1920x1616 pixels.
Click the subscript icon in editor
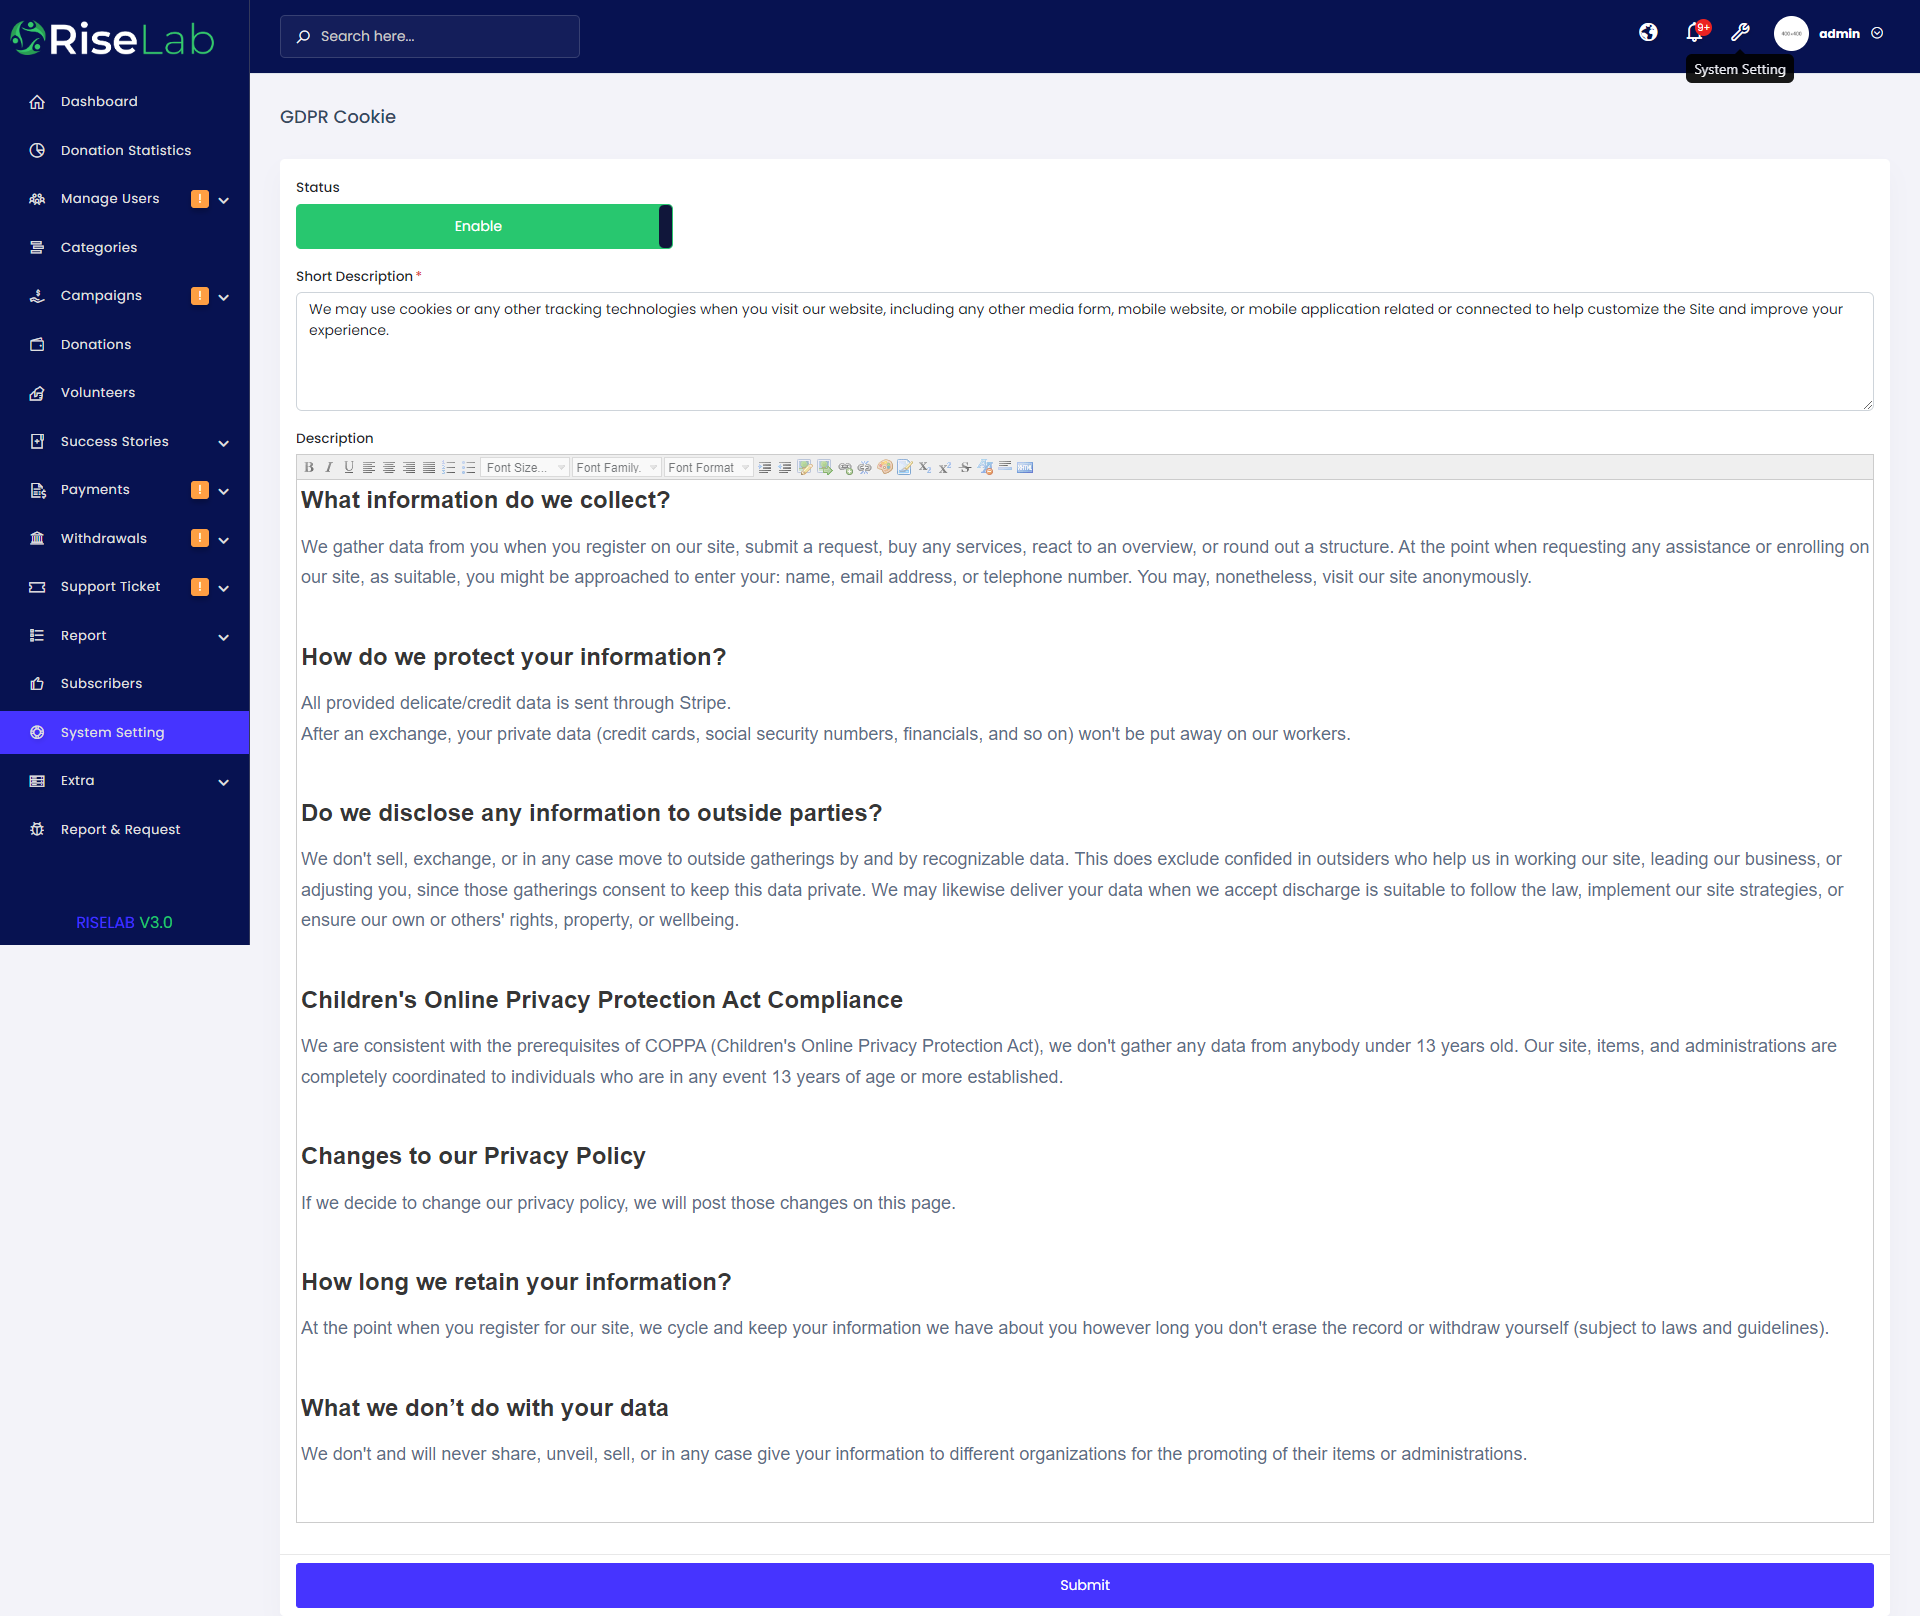pyautogui.click(x=924, y=467)
